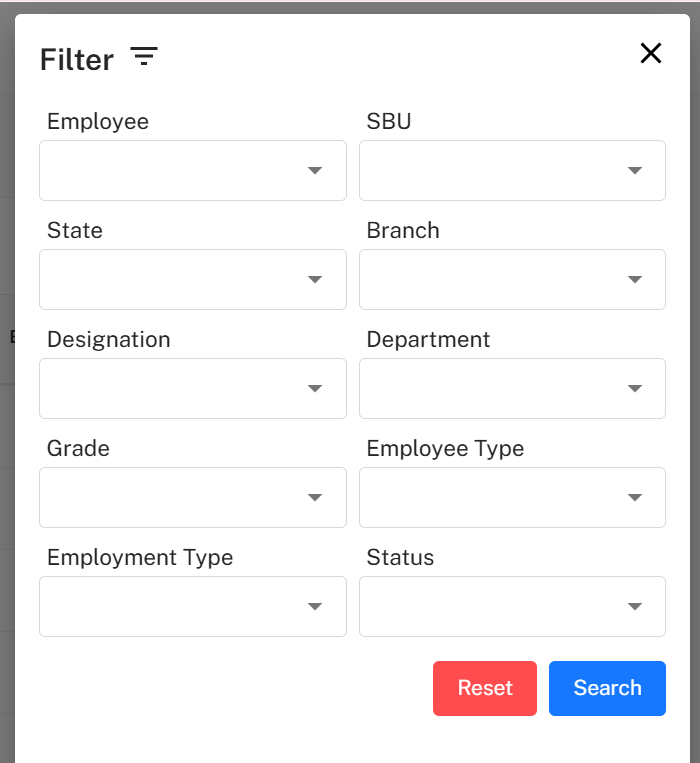The height and width of the screenshot is (763, 700).
Task: Close the Filter dialog with the X
Action: (x=650, y=53)
